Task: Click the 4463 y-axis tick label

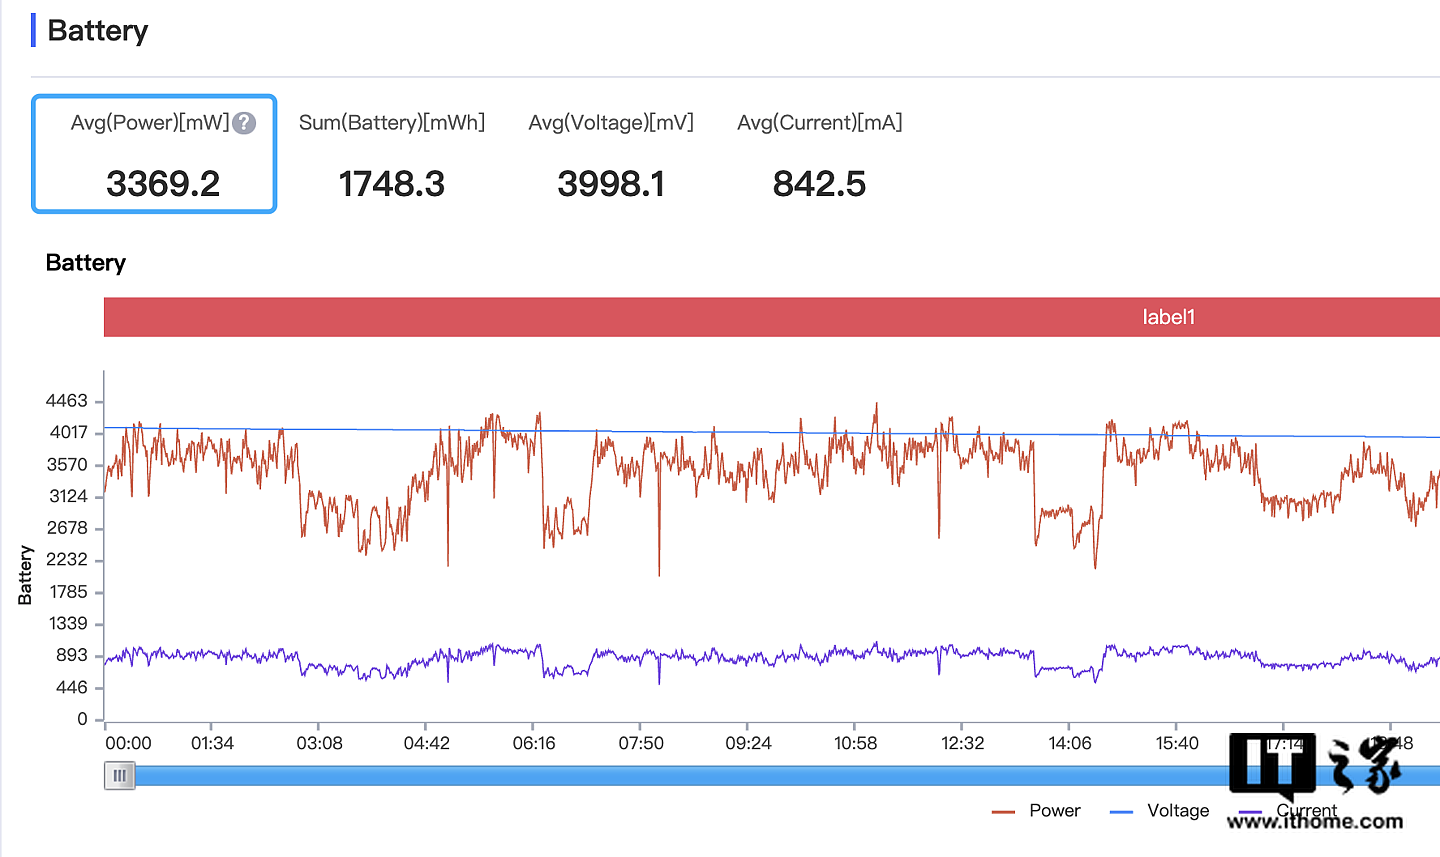Action: [67, 401]
